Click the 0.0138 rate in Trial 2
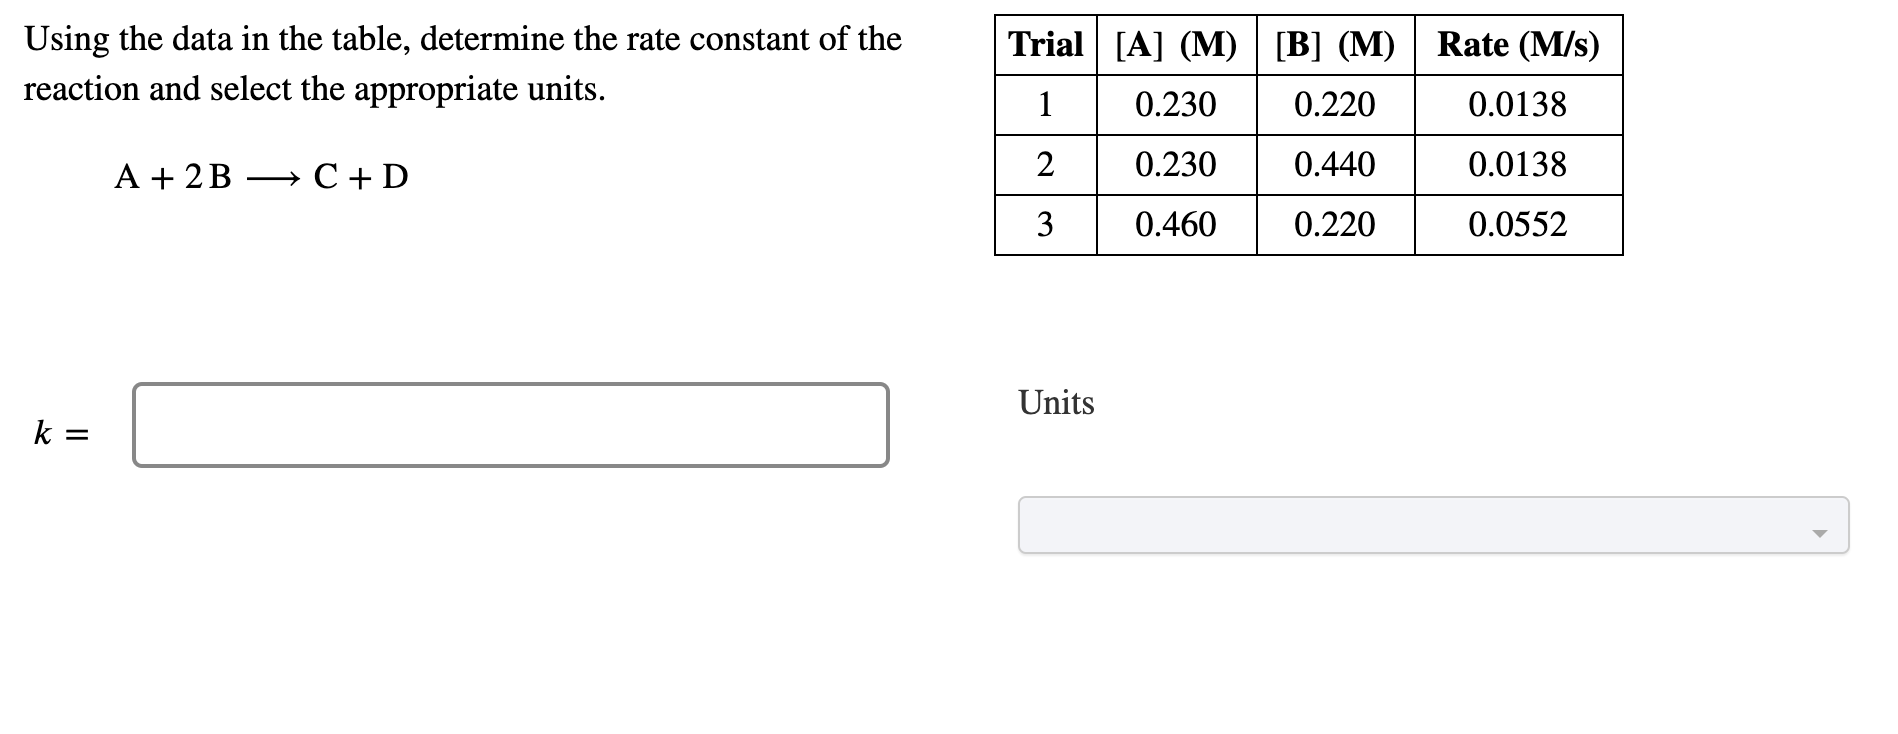 coord(1517,164)
